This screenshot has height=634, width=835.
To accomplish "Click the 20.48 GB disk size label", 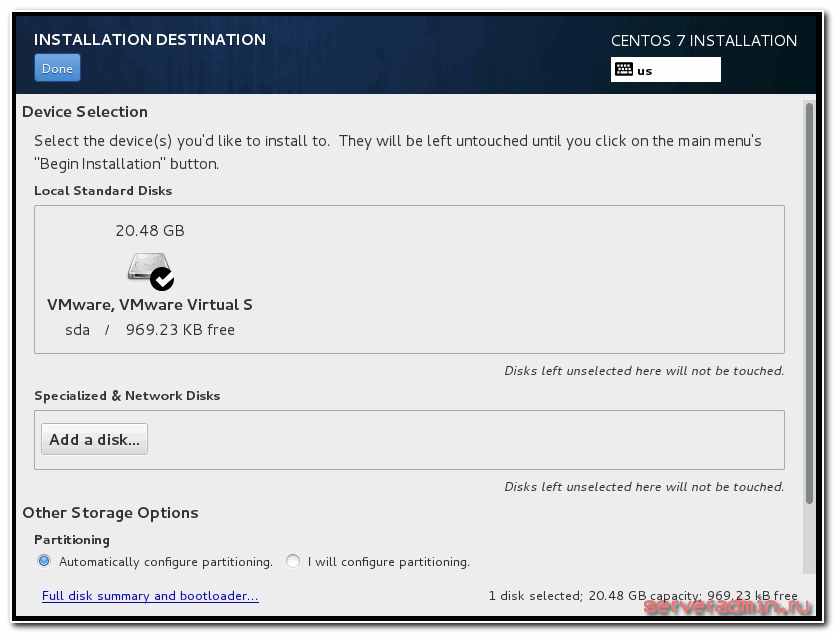I will (150, 231).
